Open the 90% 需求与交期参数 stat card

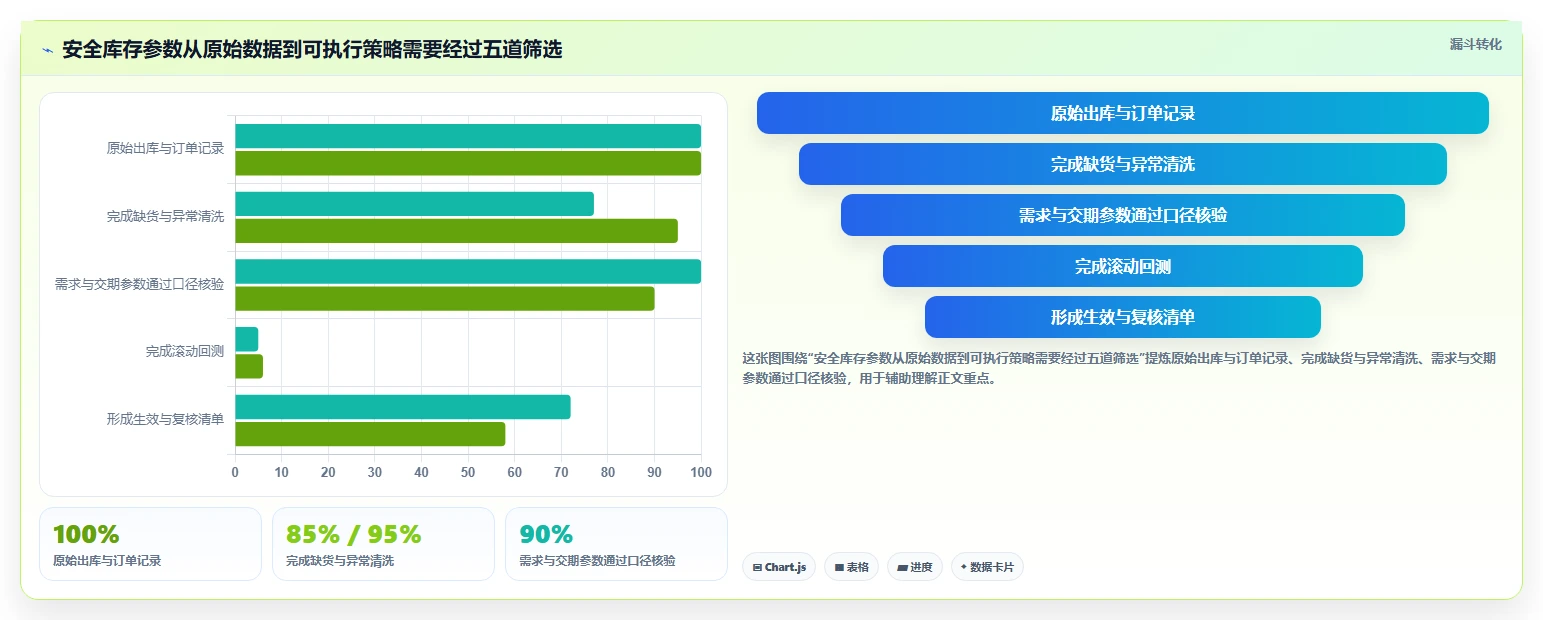(x=616, y=544)
